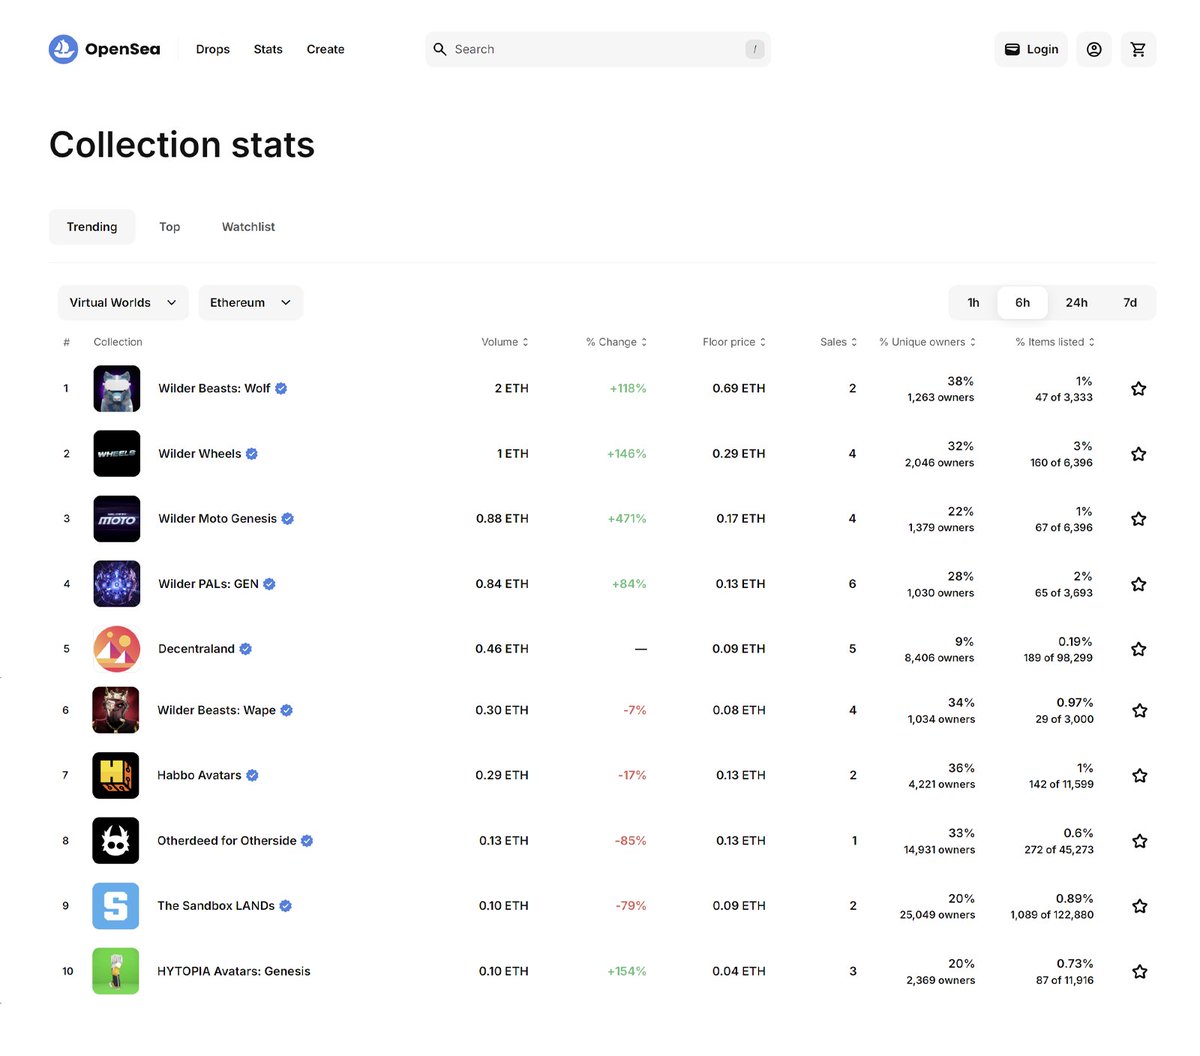Open the Ethereum chain dropdown
The height and width of the screenshot is (1056, 1200).
coord(250,303)
